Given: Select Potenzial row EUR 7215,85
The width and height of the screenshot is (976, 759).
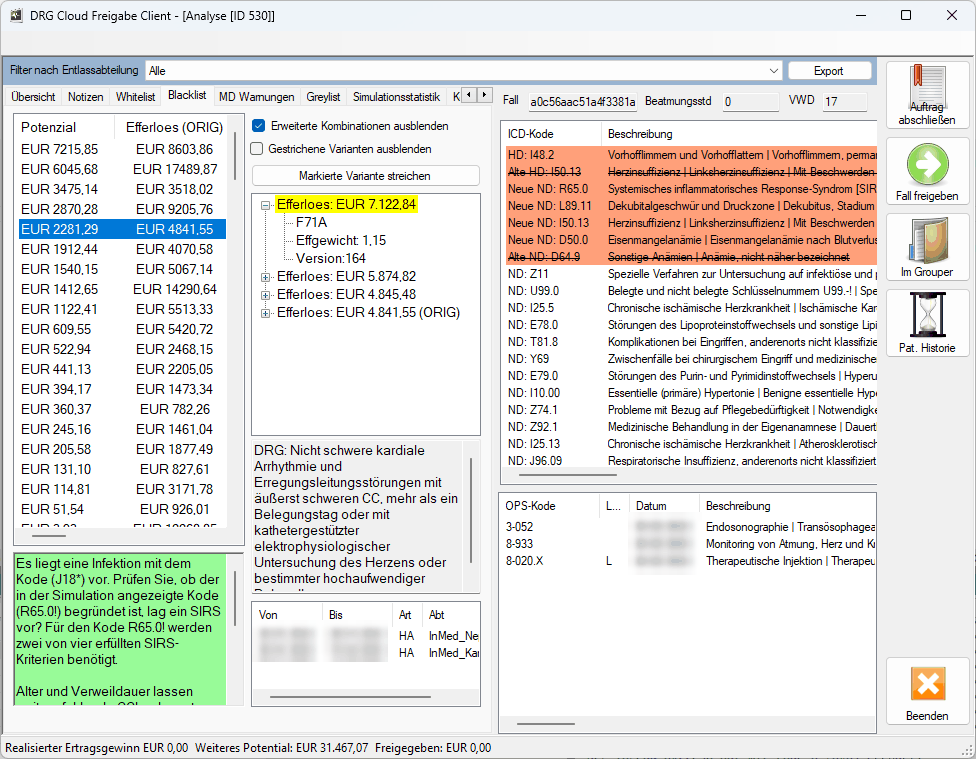Looking at the screenshot, I should (x=122, y=149).
